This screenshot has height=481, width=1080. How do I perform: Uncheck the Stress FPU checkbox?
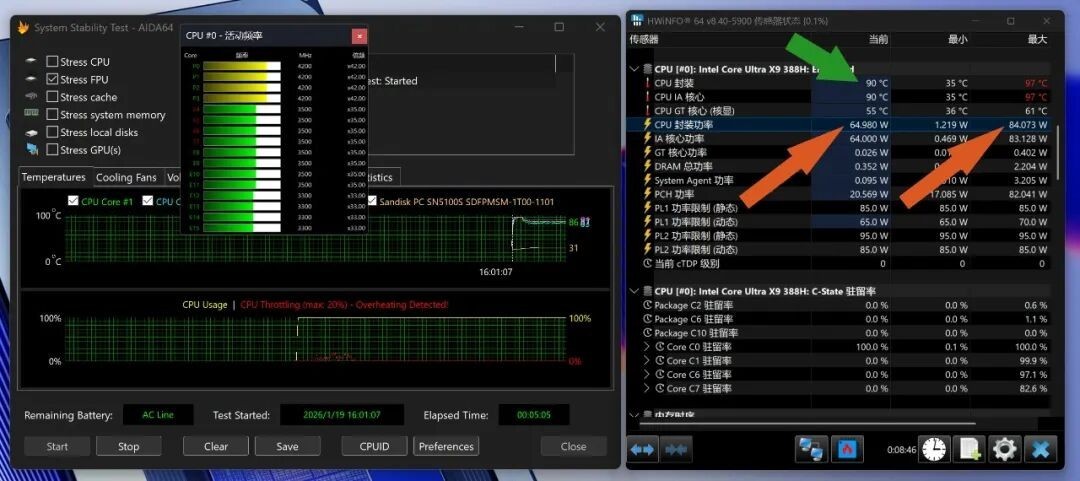tap(52, 79)
